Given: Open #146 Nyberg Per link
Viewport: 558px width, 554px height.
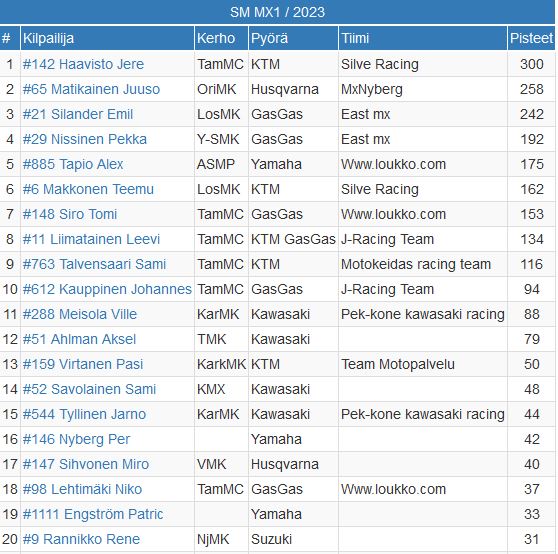Looking at the screenshot, I should coord(77,439).
